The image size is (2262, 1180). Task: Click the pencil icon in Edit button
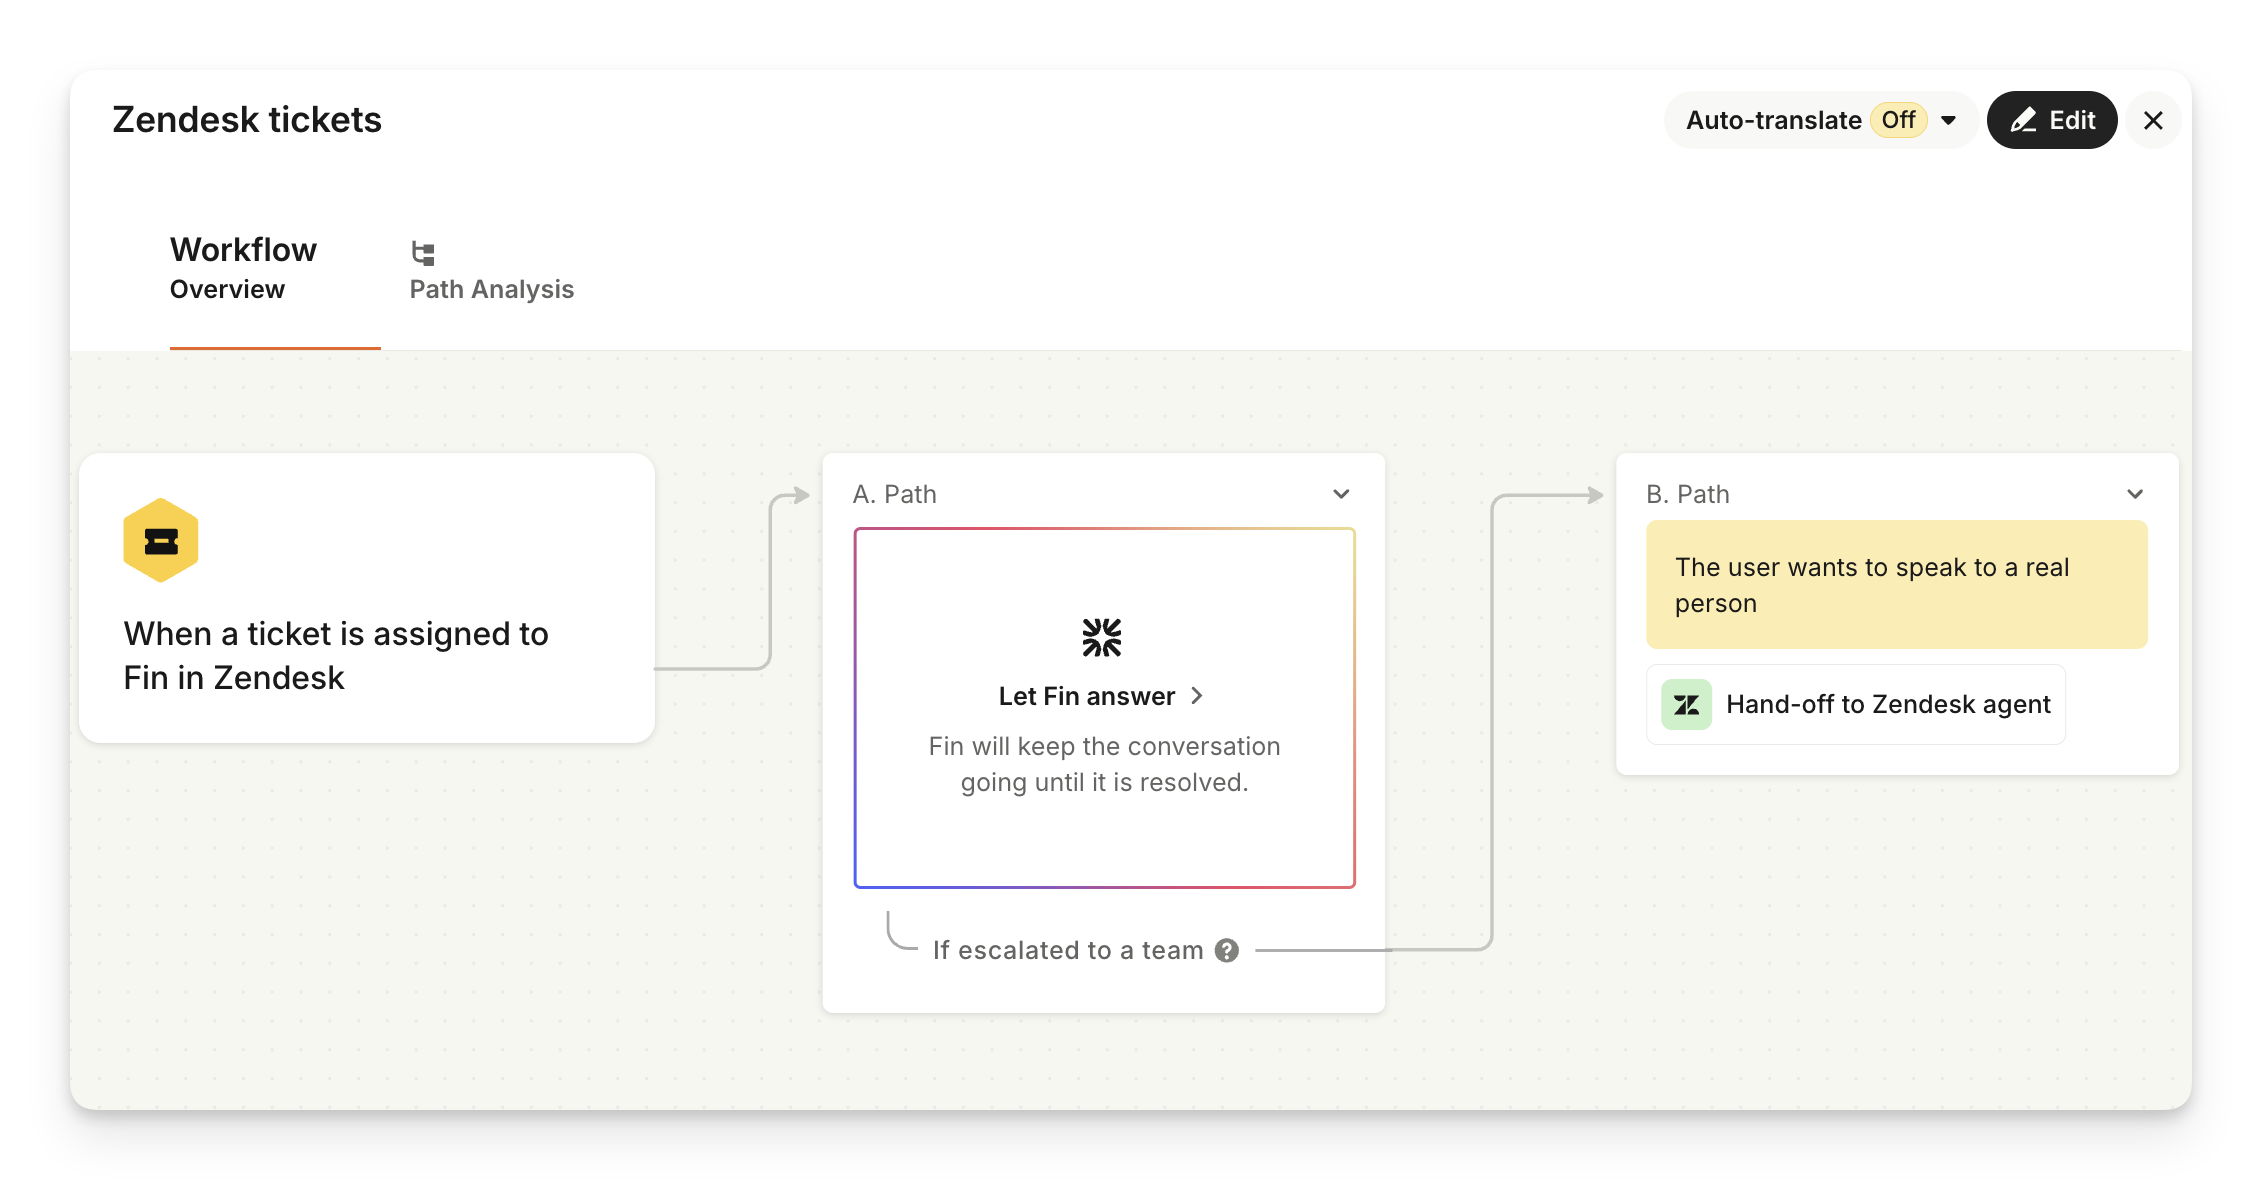coord(2024,121)
